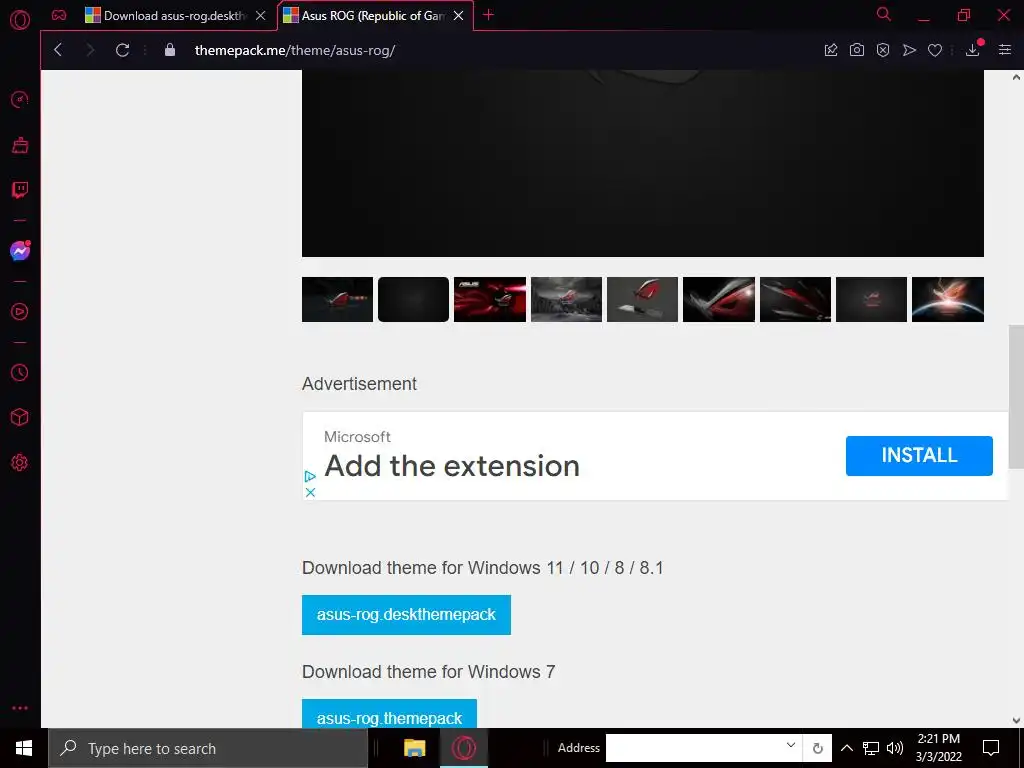
Task: Open the volume speaker tray icon
Action: [x=895, y=748]
